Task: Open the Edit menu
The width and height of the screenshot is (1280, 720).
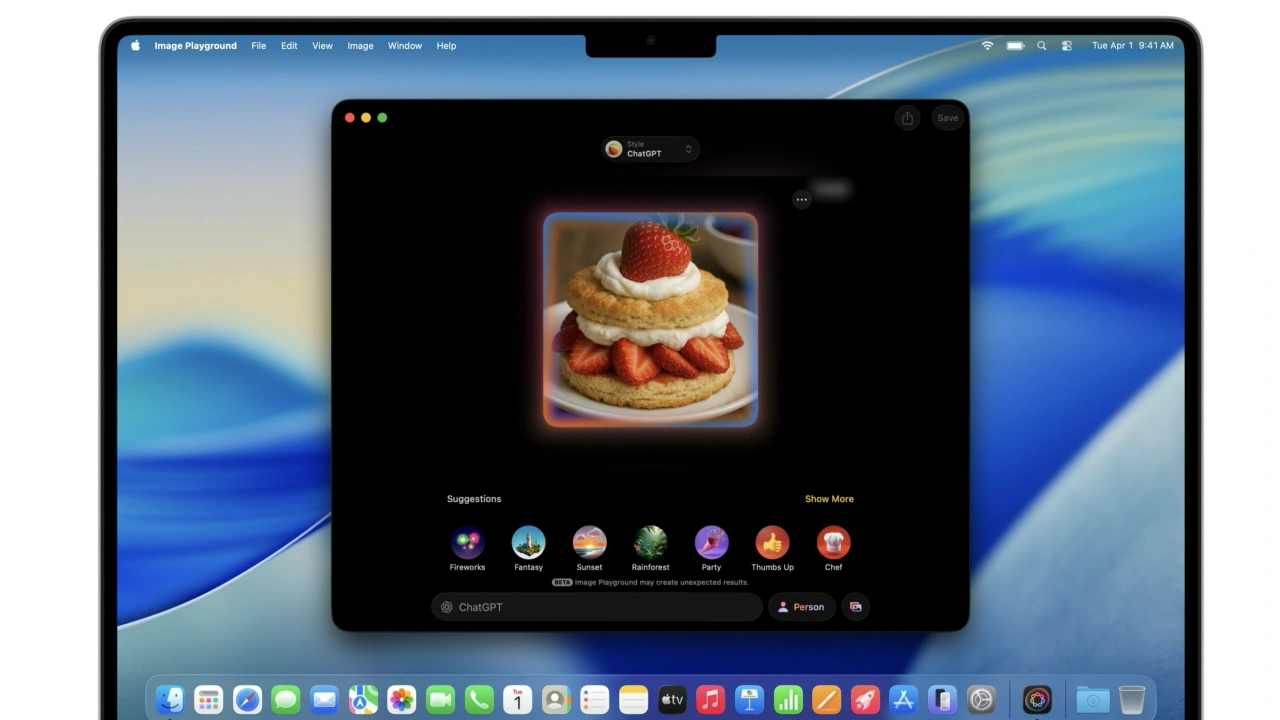Action: pos(289,46)
